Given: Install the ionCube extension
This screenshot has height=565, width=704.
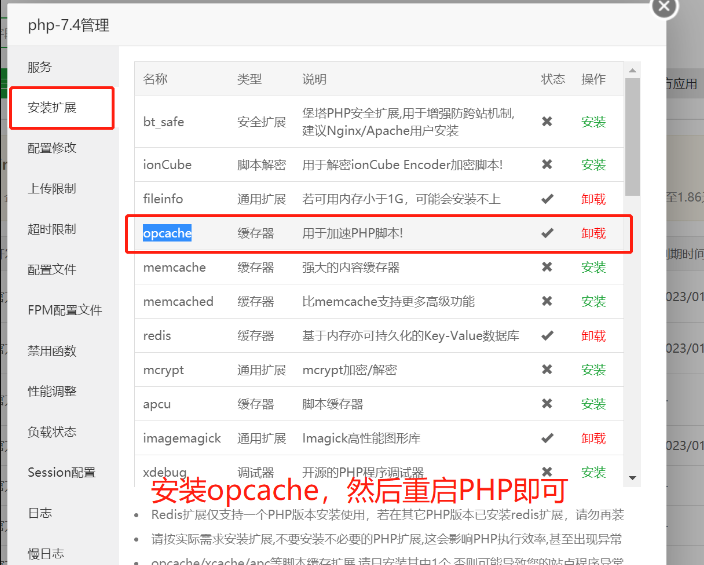Looking at the screenshot, I should [x=594, y=165].
